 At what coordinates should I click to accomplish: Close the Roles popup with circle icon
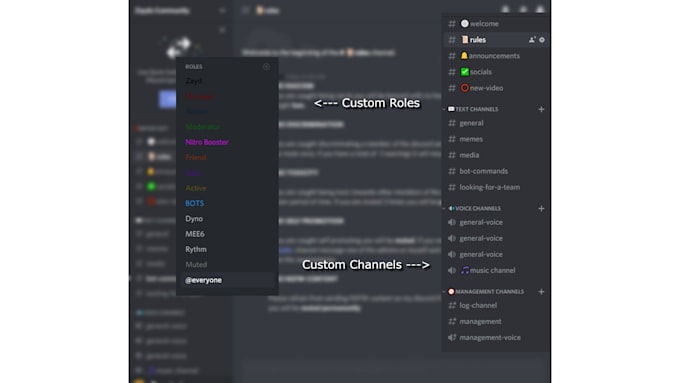266,67
